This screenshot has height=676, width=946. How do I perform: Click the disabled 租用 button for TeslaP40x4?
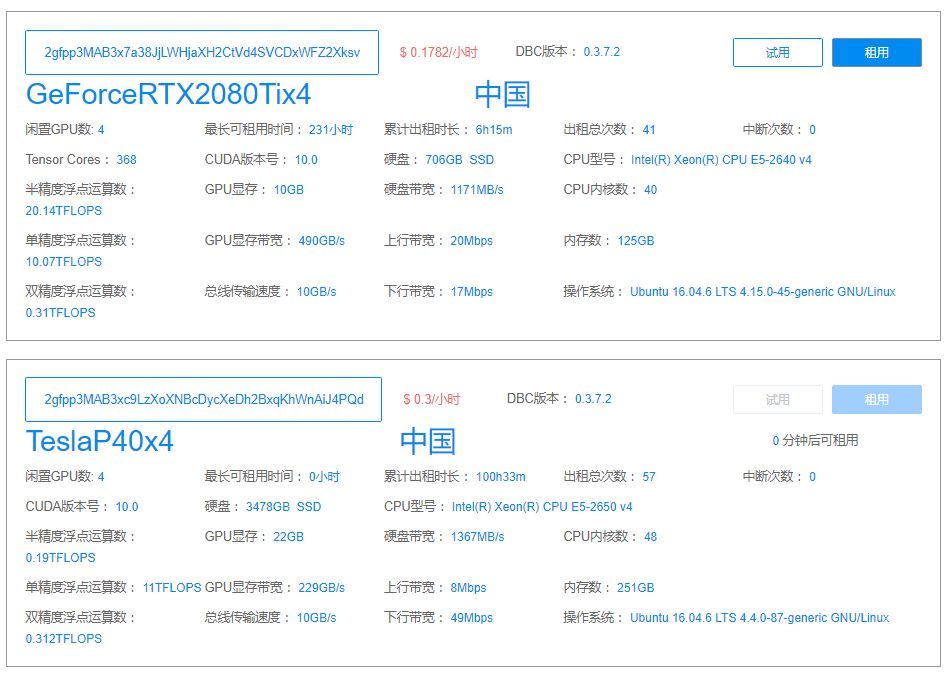[x=877, y=400]
